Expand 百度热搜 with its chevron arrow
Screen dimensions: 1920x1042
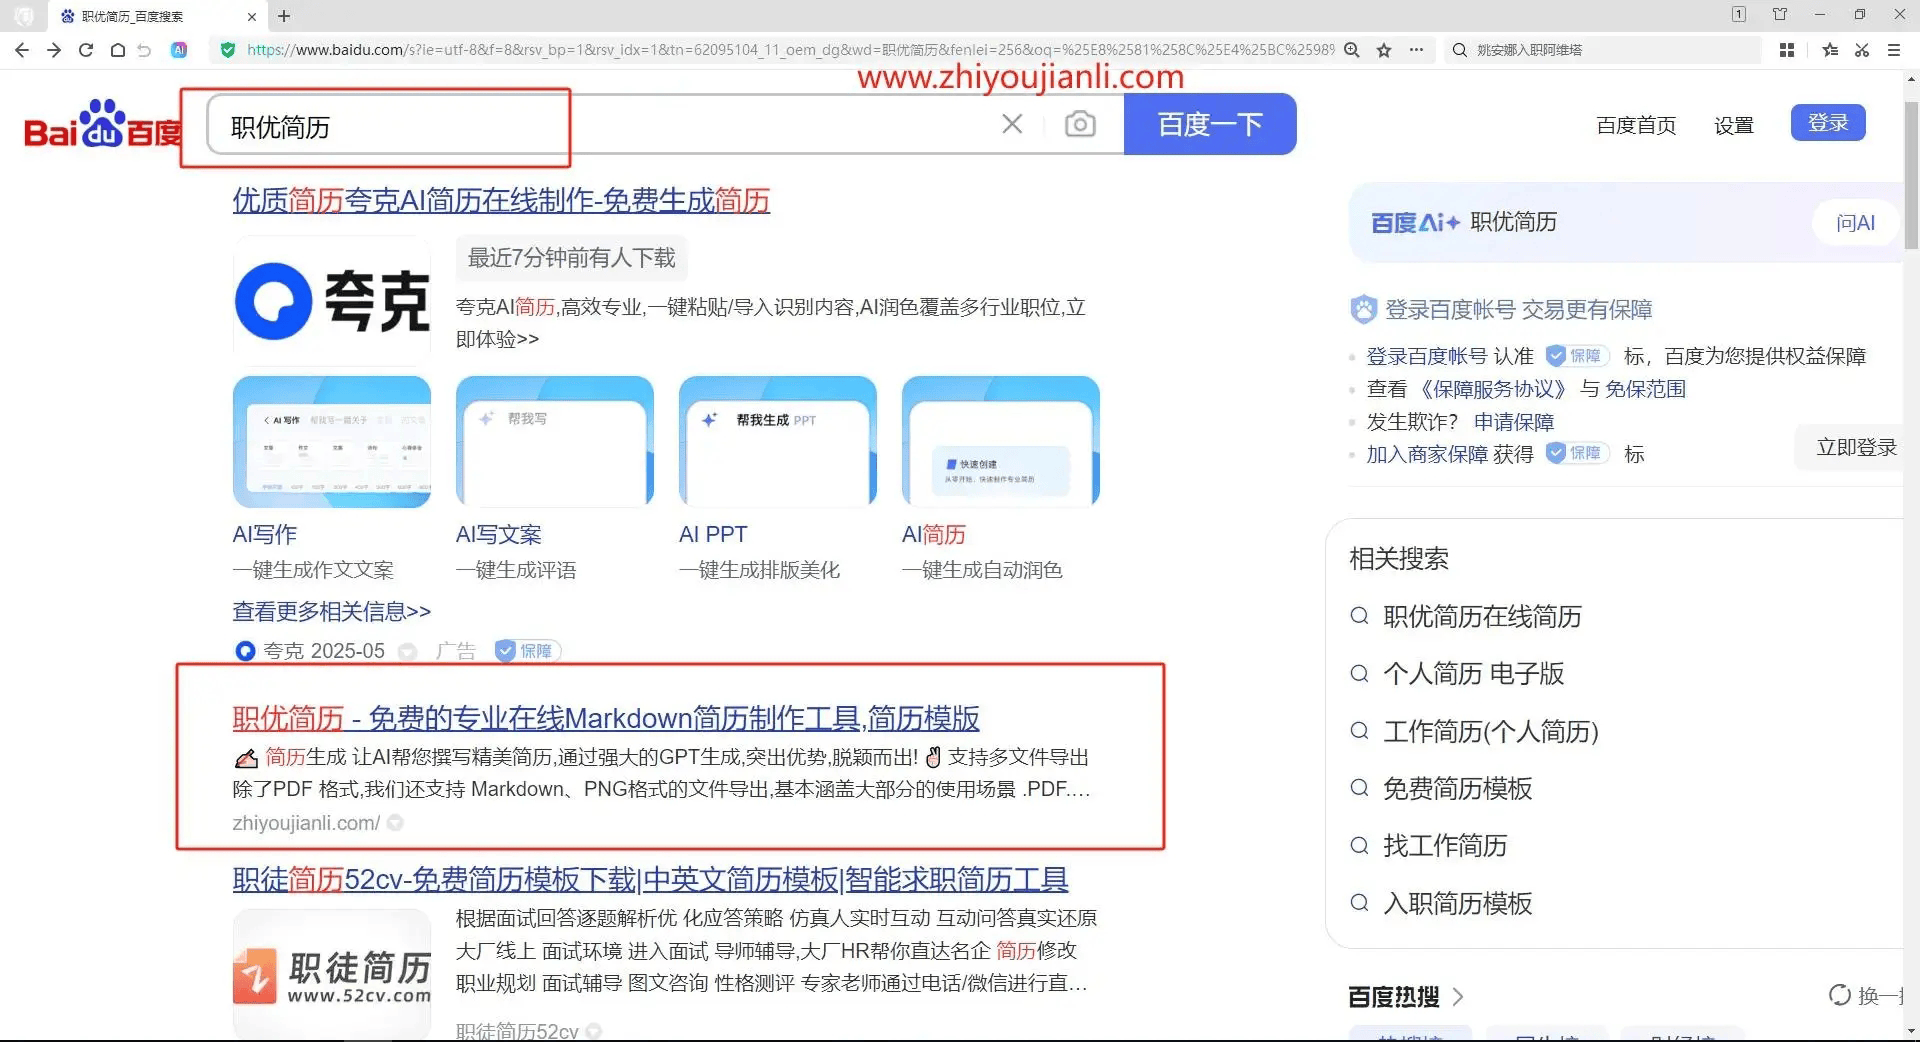point(1459,996)
